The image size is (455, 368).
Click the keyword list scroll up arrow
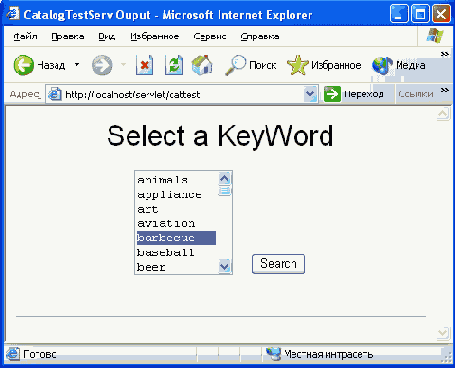[x=225, y=179]
